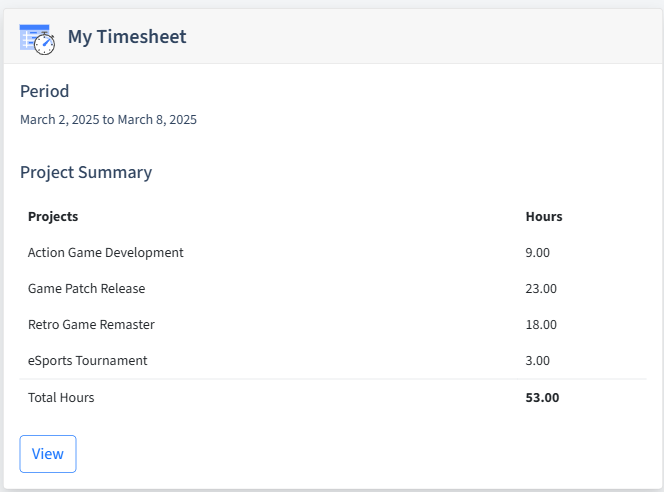Click the 23.00 hours value
This screenshot has height=492, width=664.
[x=541, y=289]
